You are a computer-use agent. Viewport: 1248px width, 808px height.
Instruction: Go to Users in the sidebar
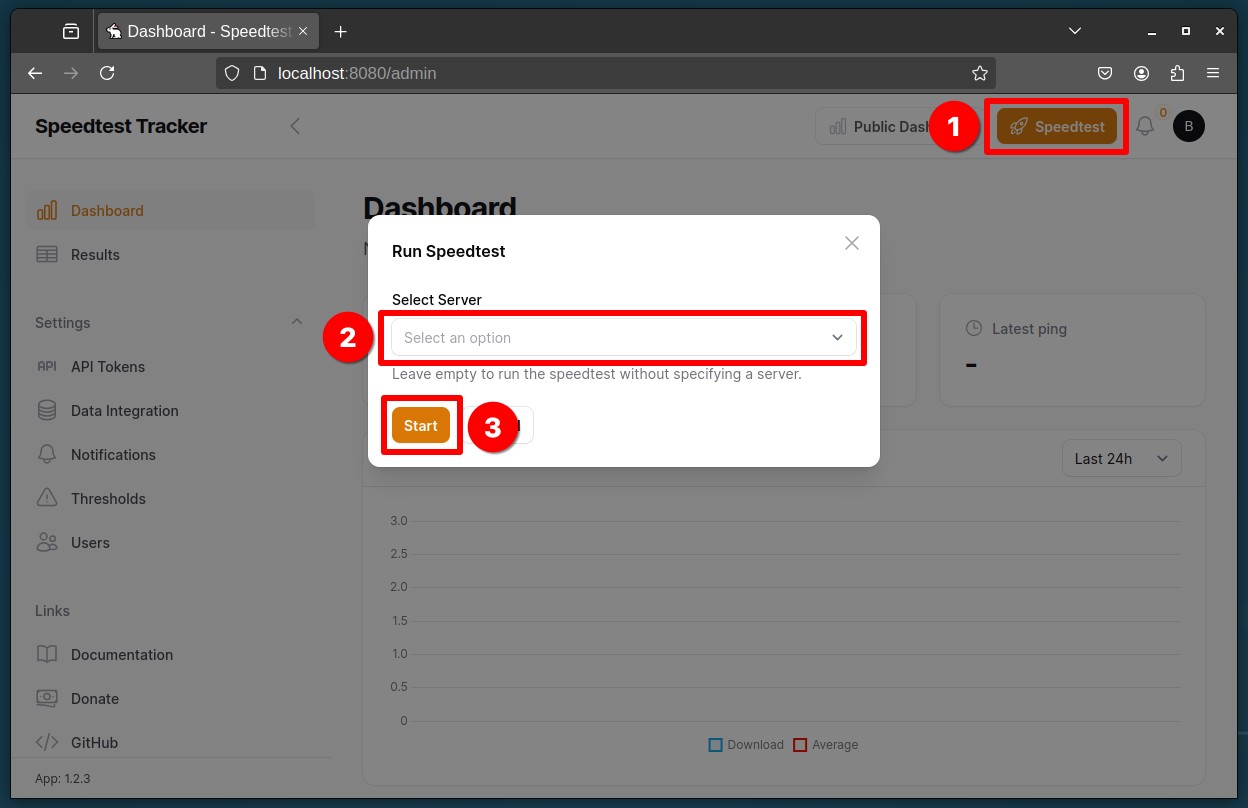click(171, 543)
